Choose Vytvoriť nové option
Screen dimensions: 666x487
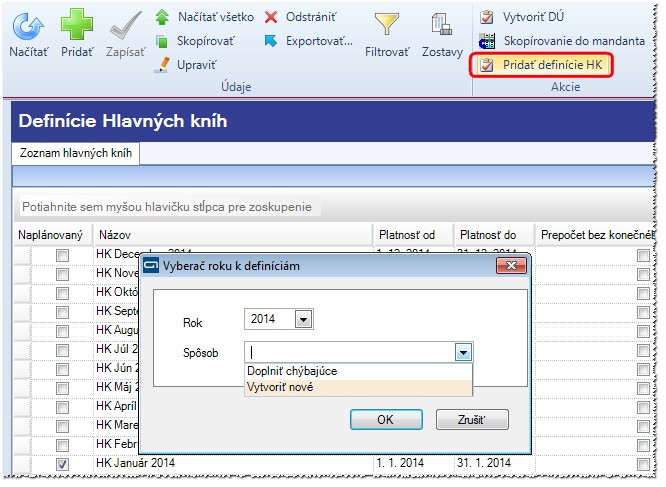(358, 387)
